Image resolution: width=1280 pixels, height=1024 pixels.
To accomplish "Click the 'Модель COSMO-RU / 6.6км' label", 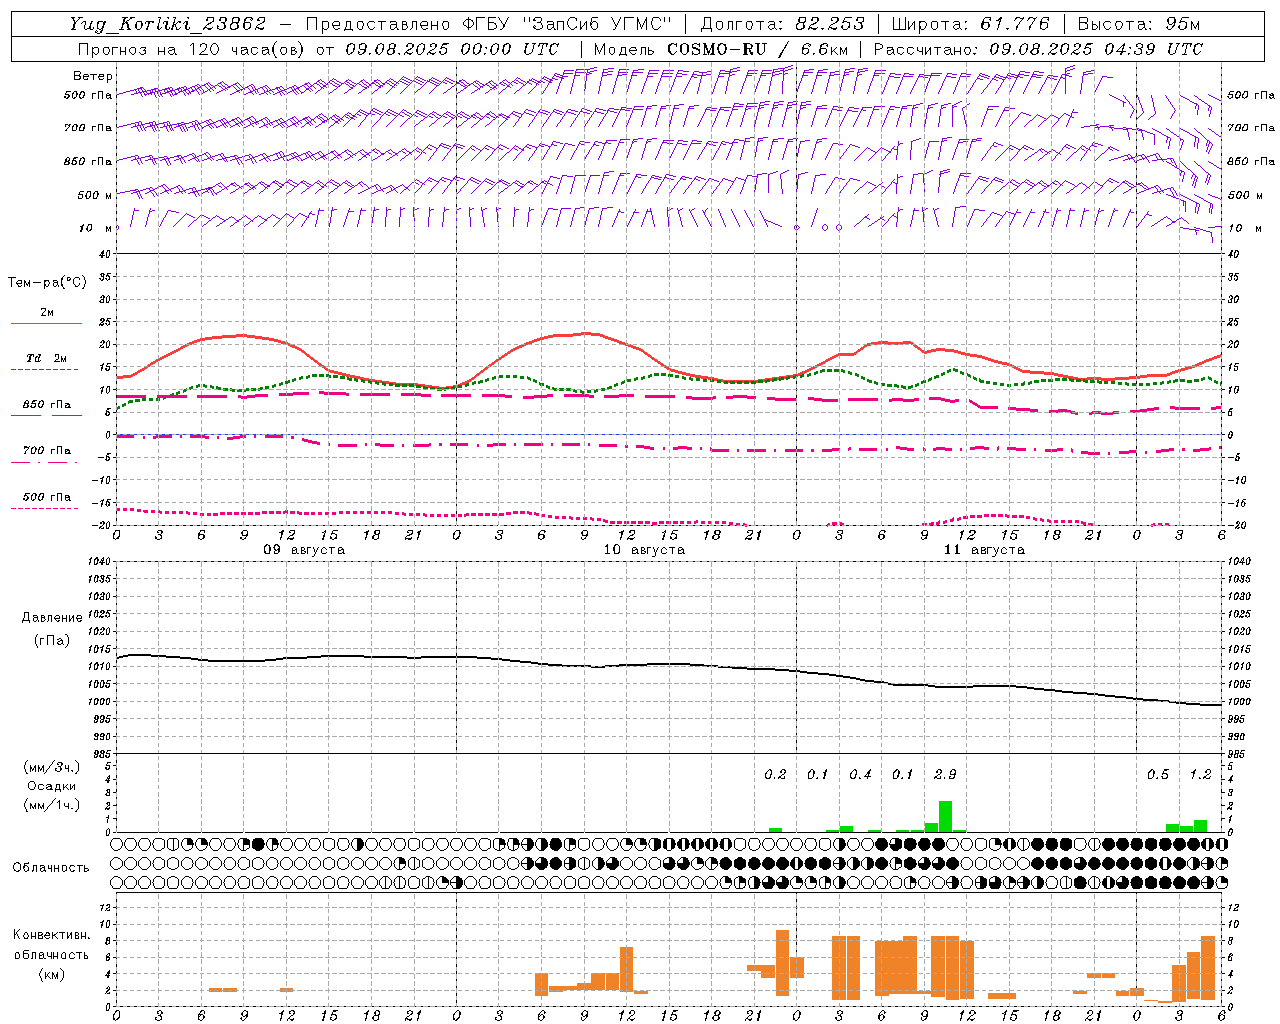I will click(721, 49).
